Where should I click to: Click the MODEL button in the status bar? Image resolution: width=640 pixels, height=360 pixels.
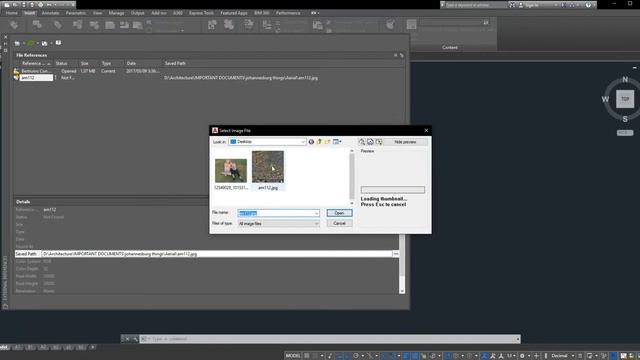pyautogui.click(x=293, y=356)
